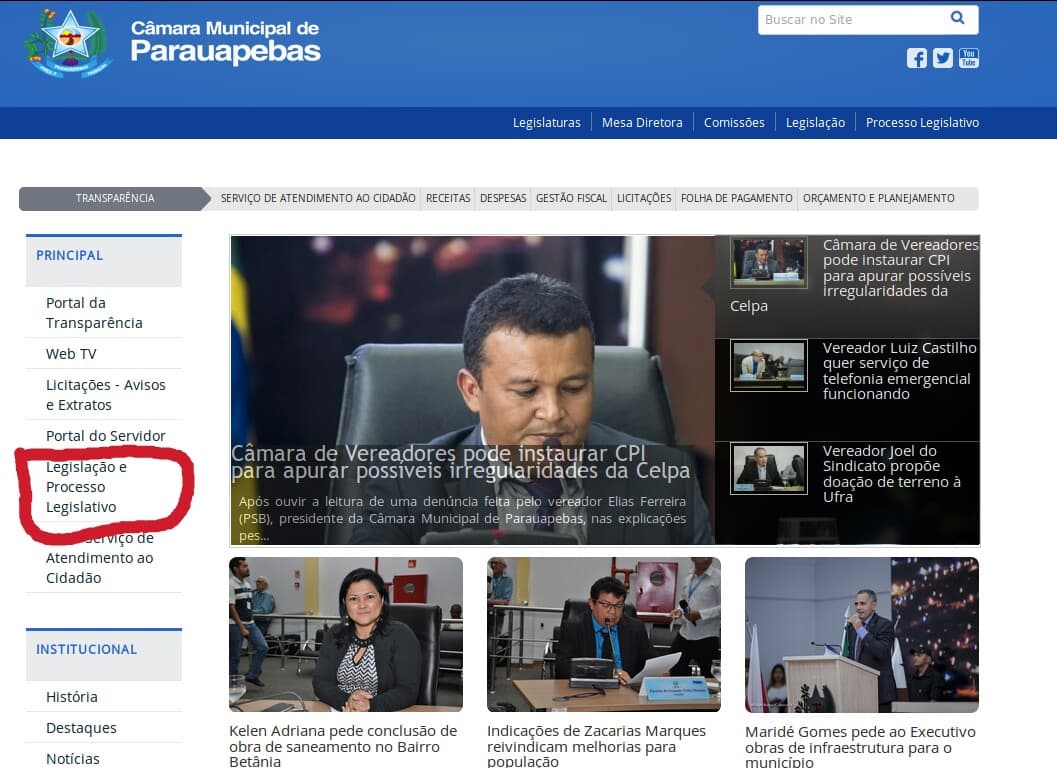Click the Câmara Municipal coat of arms logo
Viewport: 1057px width, 768px height.
pyautogui.click(x=67, y=42)
